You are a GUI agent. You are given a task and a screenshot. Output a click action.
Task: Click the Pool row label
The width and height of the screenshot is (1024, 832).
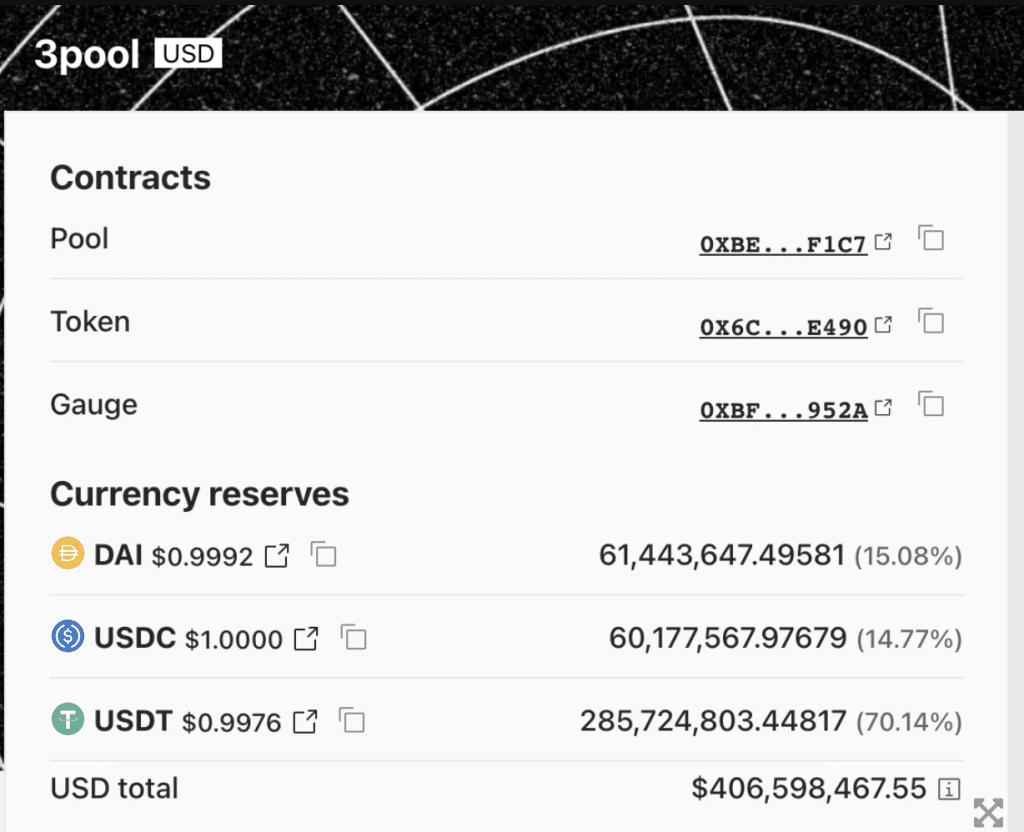(80, 238)
